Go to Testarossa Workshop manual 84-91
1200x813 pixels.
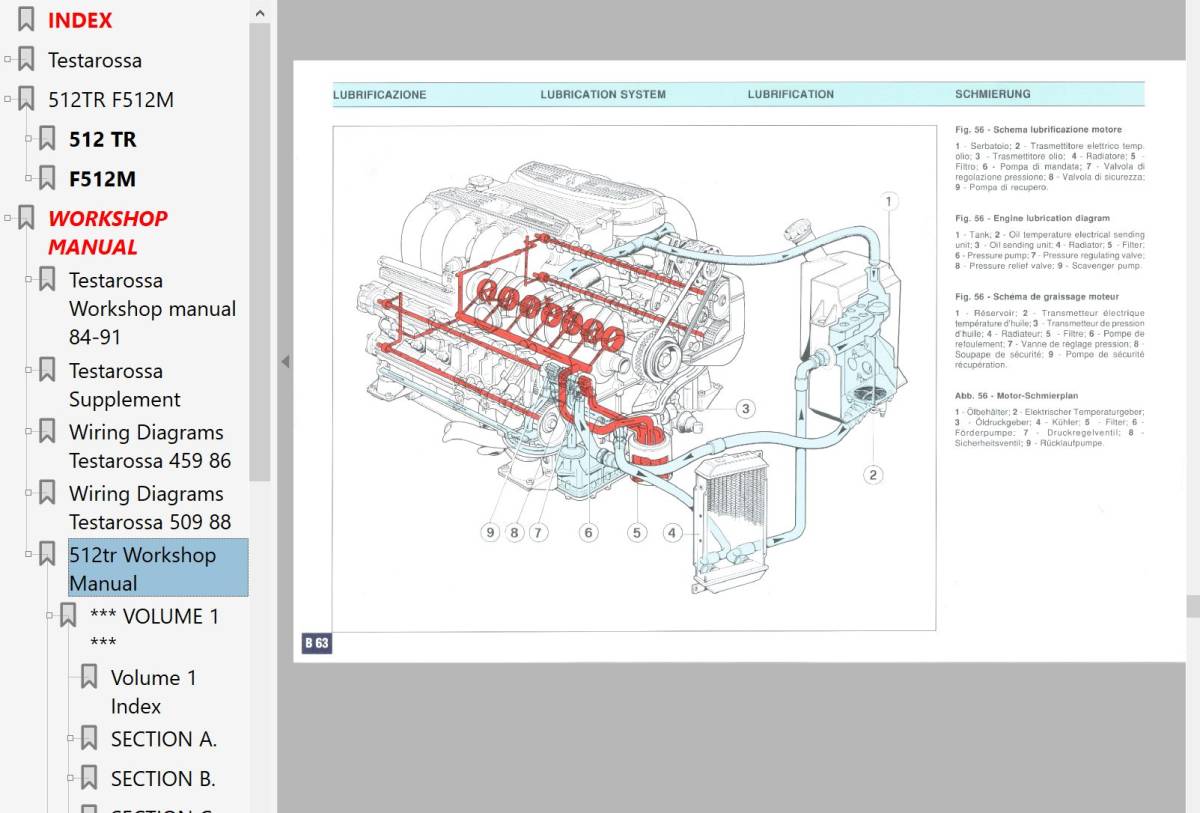pos(152,309)
